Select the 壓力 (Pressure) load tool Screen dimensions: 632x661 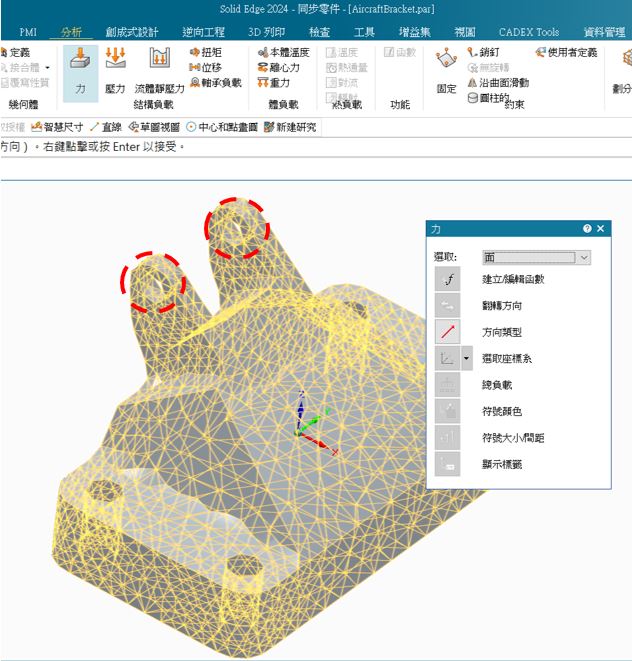click(115, 71)
